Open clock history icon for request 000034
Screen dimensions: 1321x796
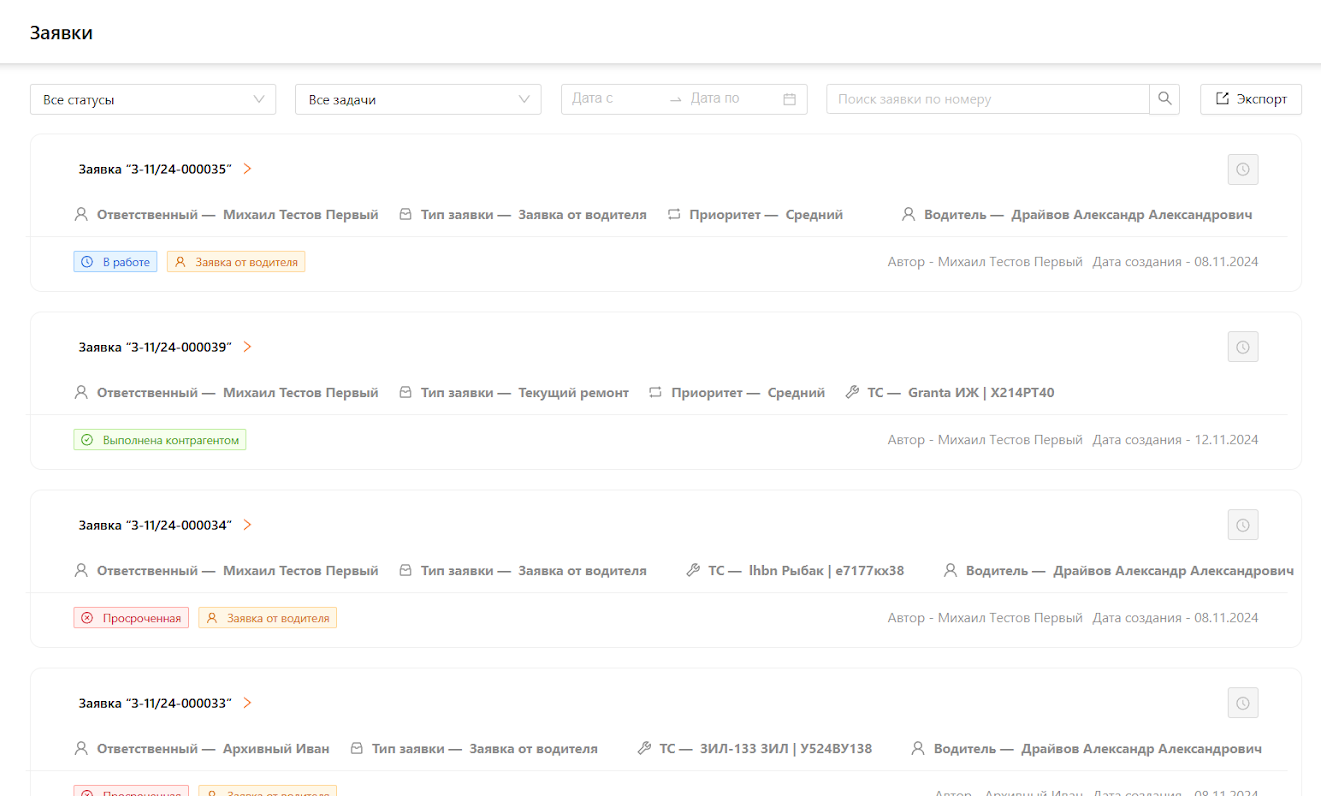[x=1242, y=526]
